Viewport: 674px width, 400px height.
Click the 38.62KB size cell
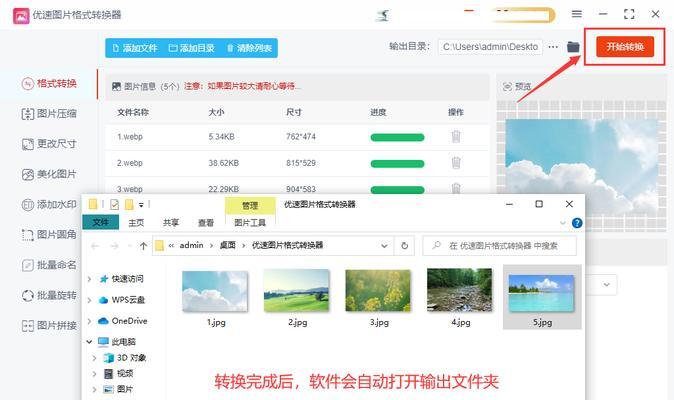click(x=224, y=163)
